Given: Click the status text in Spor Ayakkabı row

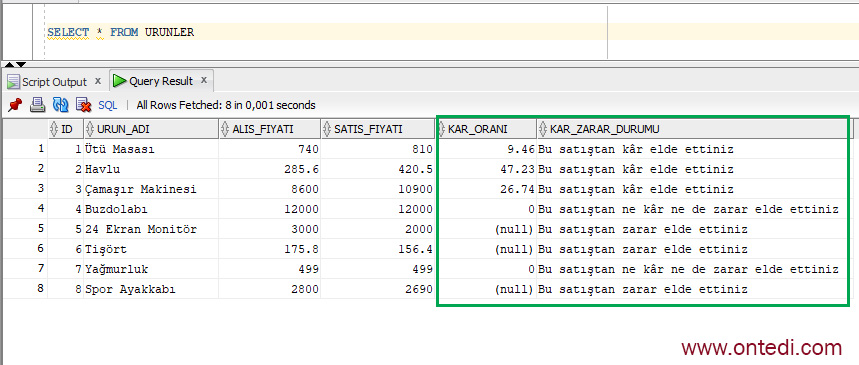Looking at the screenshot, I should click(x=643, y=289).
